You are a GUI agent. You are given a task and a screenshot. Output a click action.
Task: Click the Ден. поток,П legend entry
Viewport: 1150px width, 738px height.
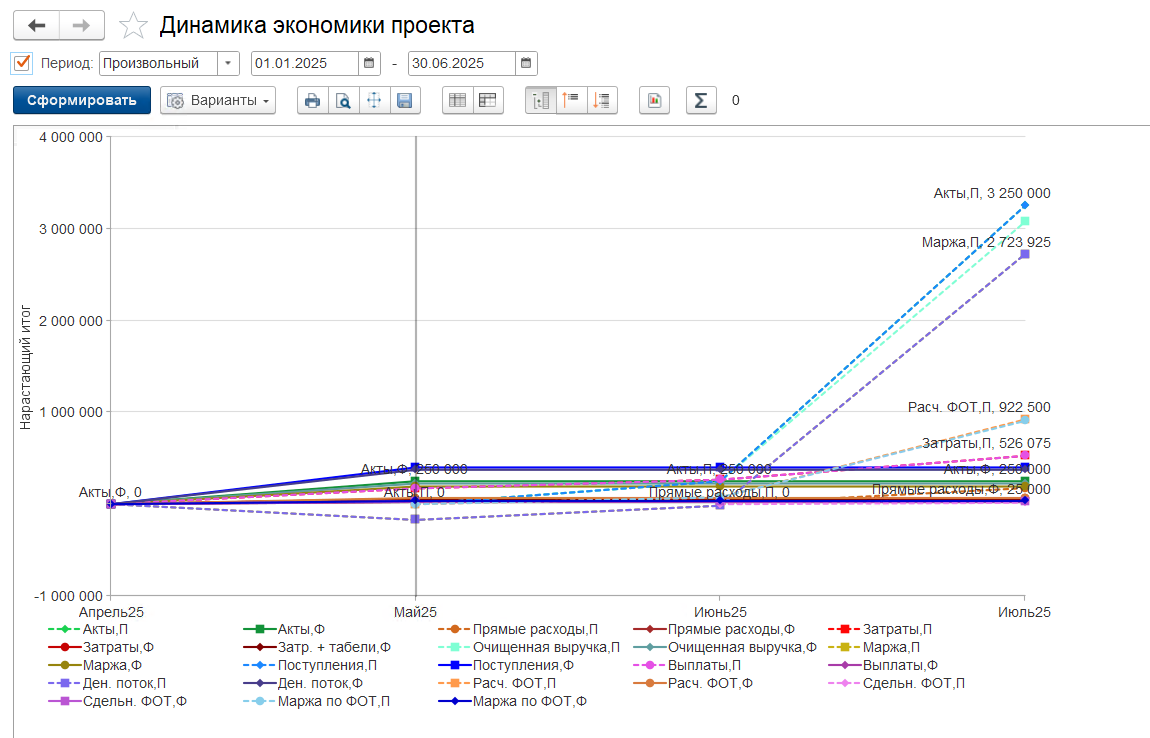(107, 683)
